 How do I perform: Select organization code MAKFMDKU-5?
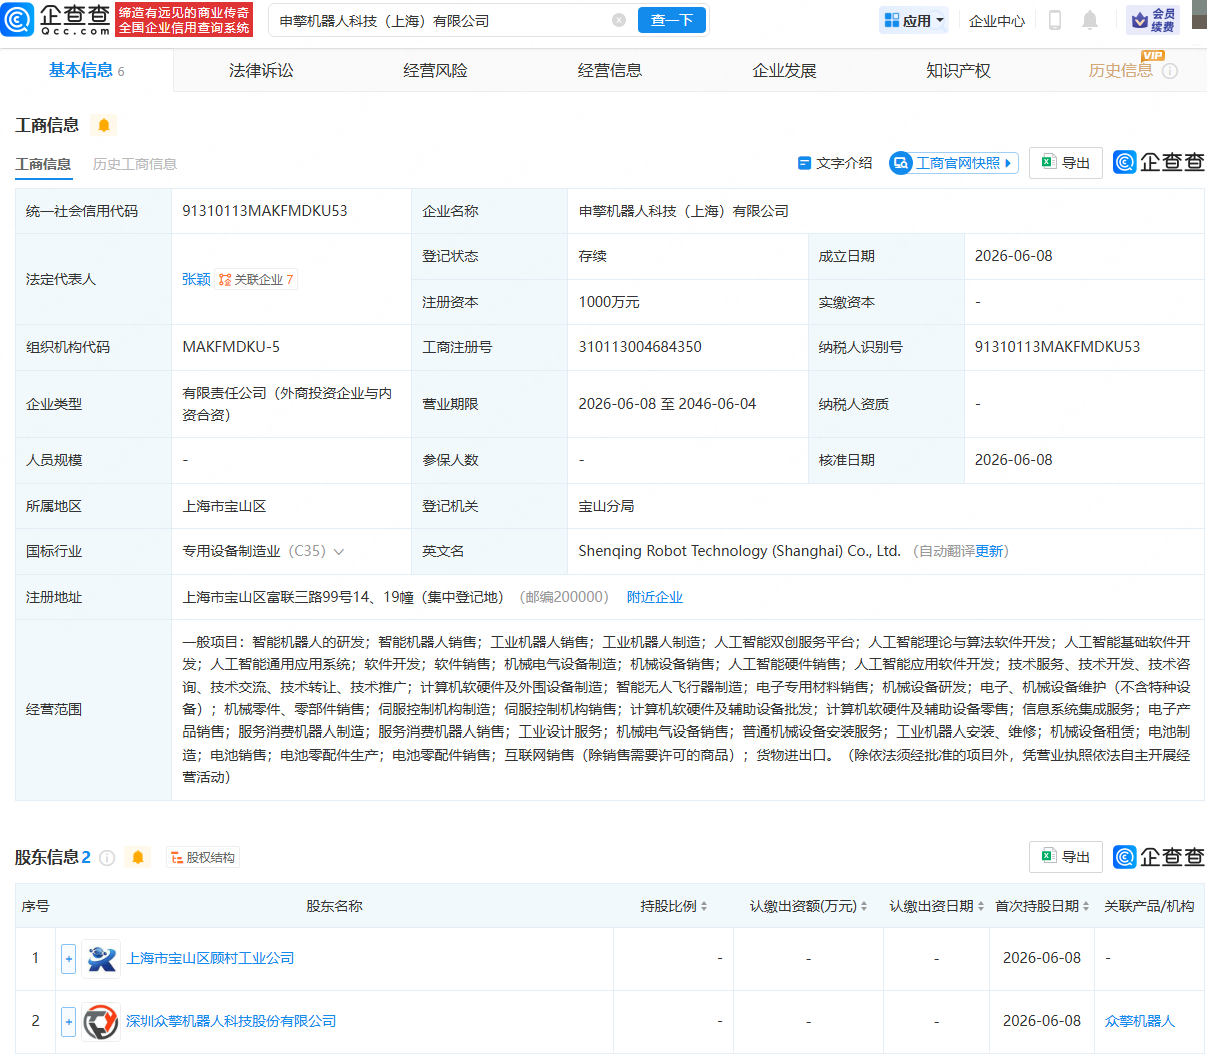click(231, 347)
